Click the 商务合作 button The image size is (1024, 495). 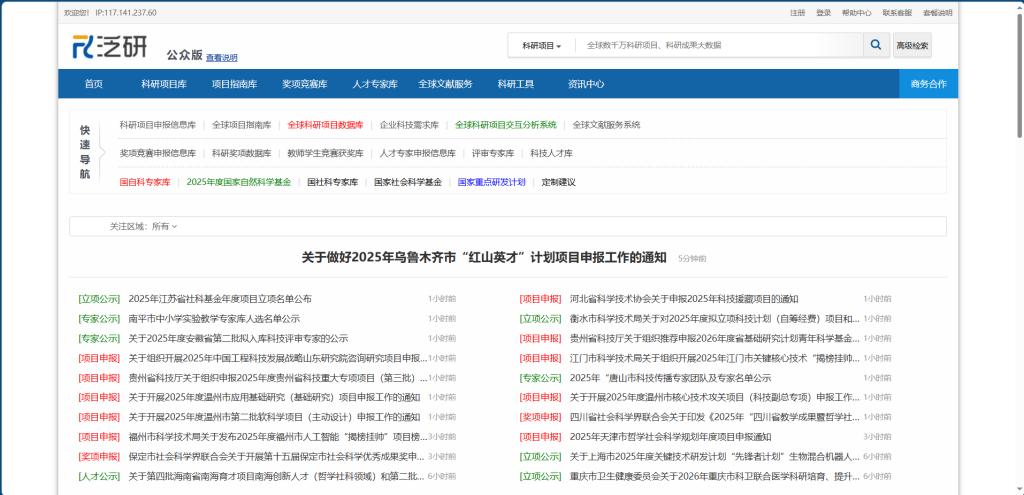pyautogui.click(x=928, y=84)
